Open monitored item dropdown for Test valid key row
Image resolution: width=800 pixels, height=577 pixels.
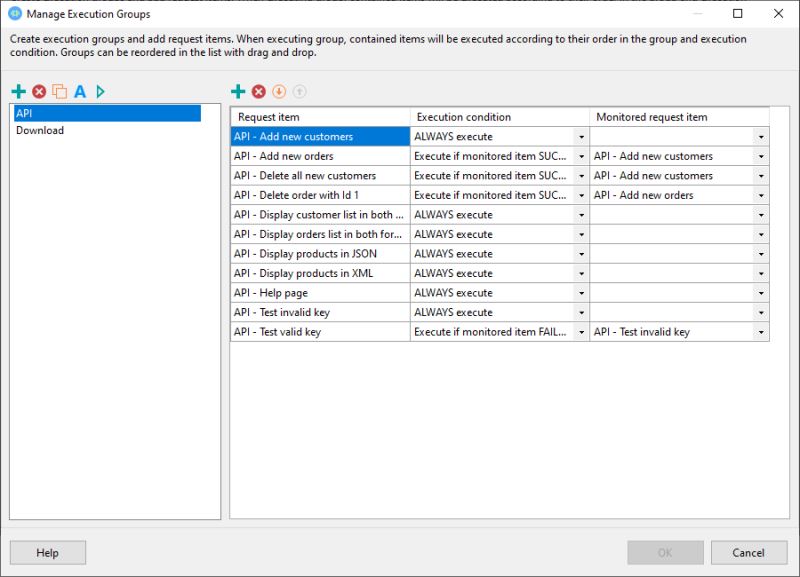[761, 332]
